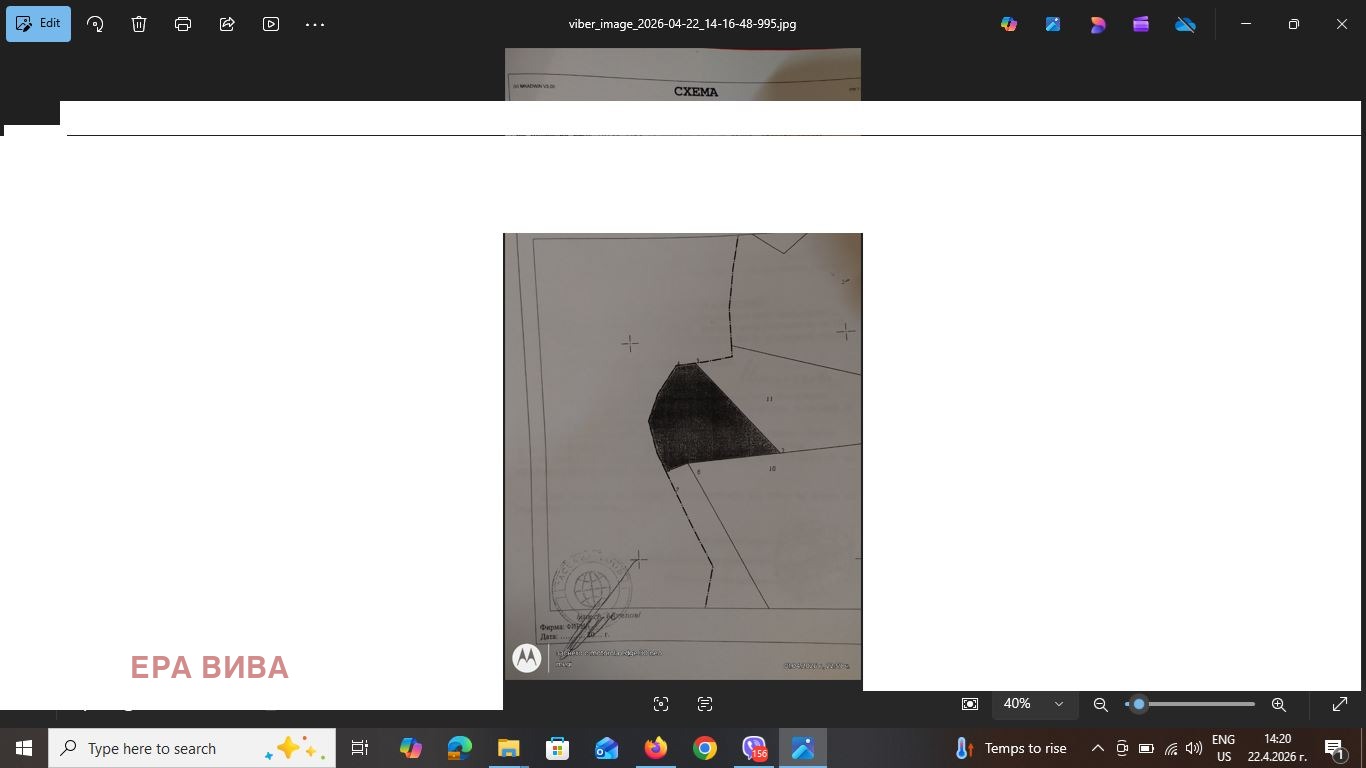Viewport: 1366px width, 768px height.
Task: Expand hidden system tray icons chevron
Action: pyautogui.click(x=1097, y=748)
